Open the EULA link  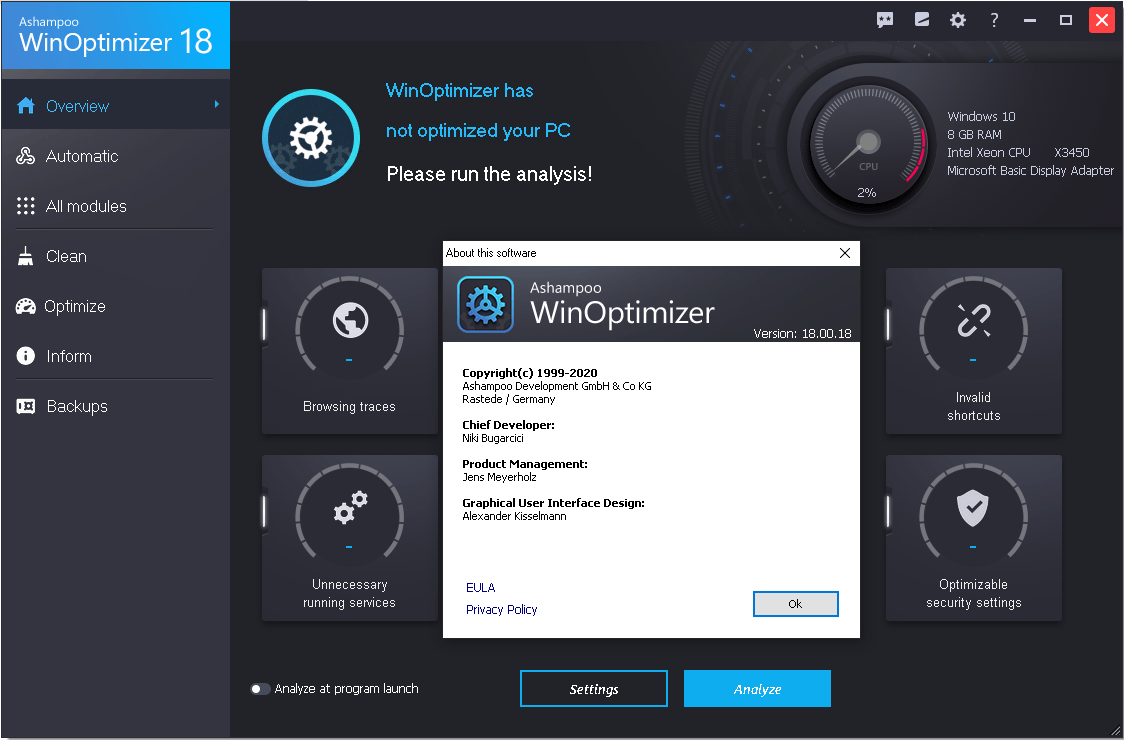click(480, 588)
